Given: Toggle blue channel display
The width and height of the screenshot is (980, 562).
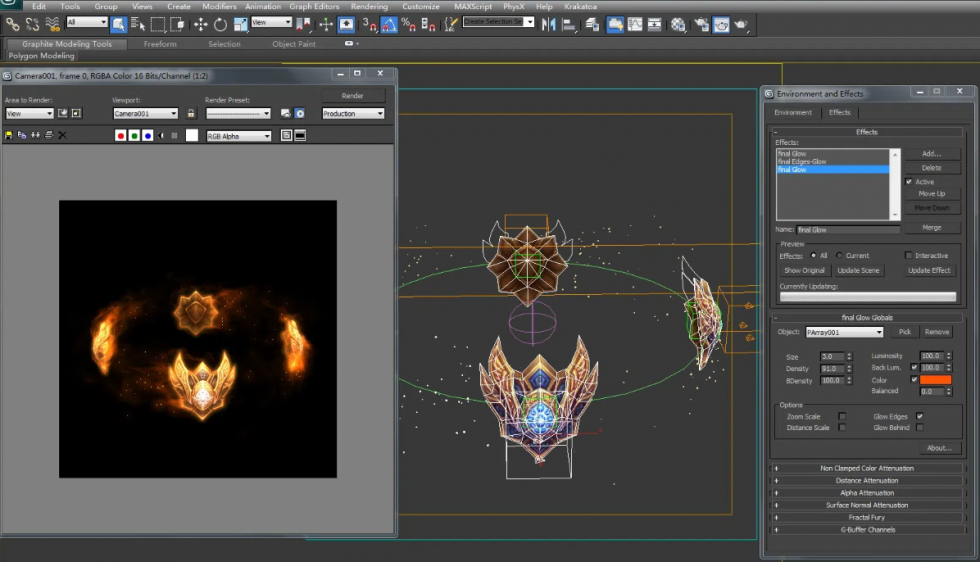Looking at the screenshot, I should [148, 136].
